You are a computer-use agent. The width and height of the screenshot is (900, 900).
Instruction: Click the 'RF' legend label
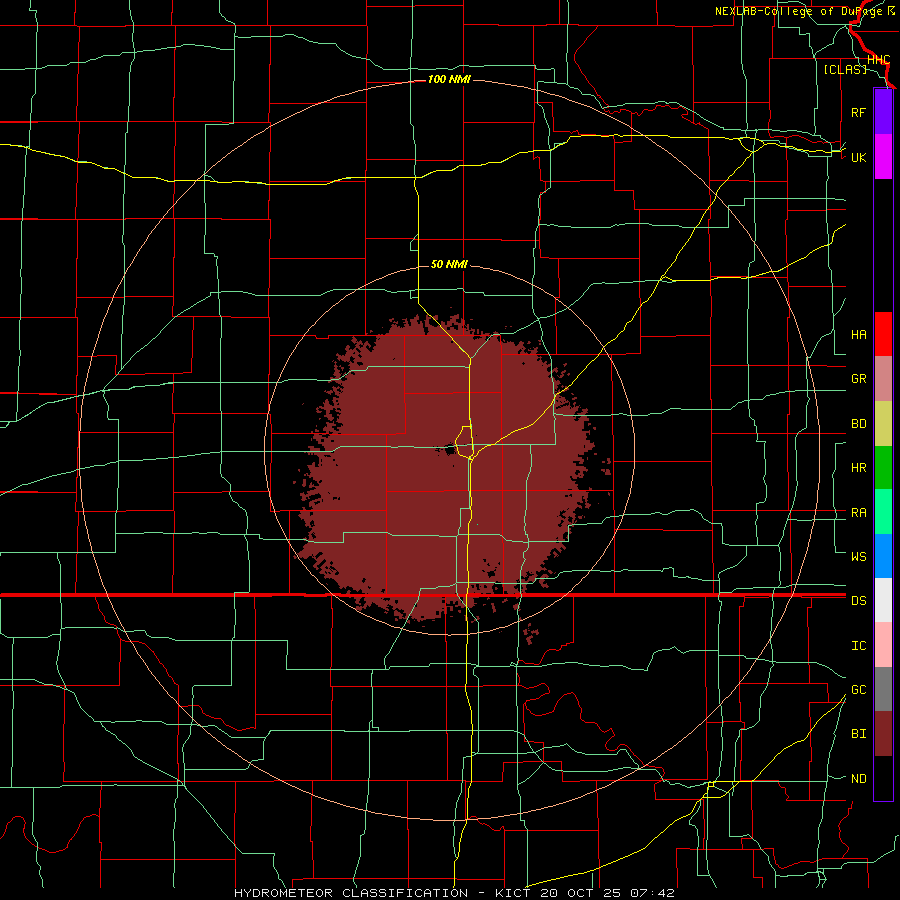click(x=858, y=112)
